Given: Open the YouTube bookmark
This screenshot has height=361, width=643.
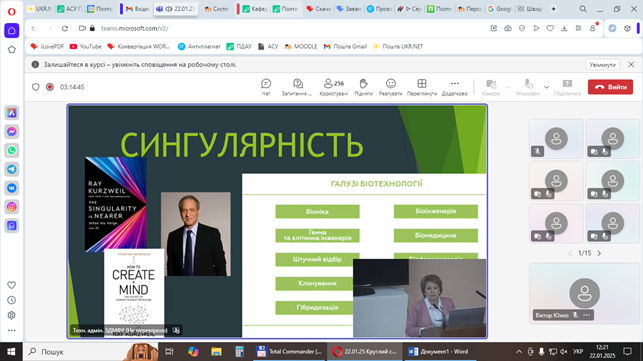Looking at the screenshot, I should point(85,46).
